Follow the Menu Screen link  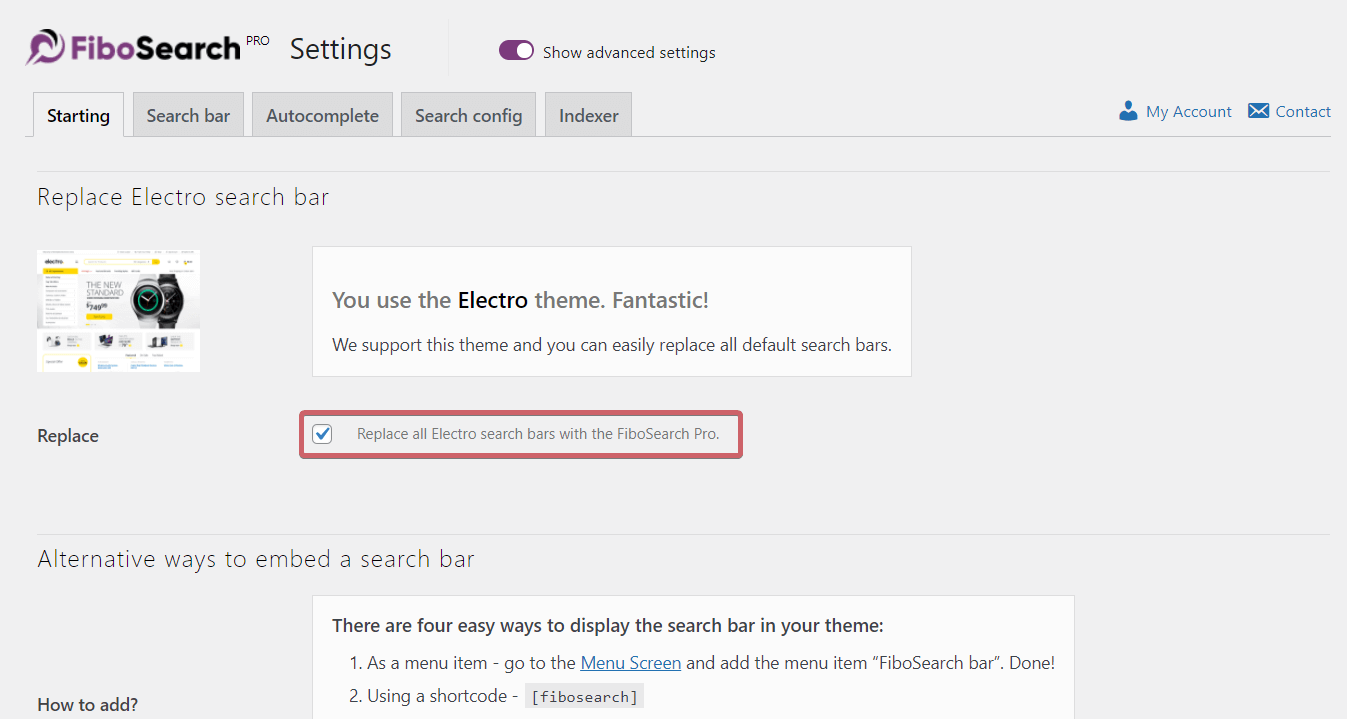pyautogui.click(x=631, y=662)
